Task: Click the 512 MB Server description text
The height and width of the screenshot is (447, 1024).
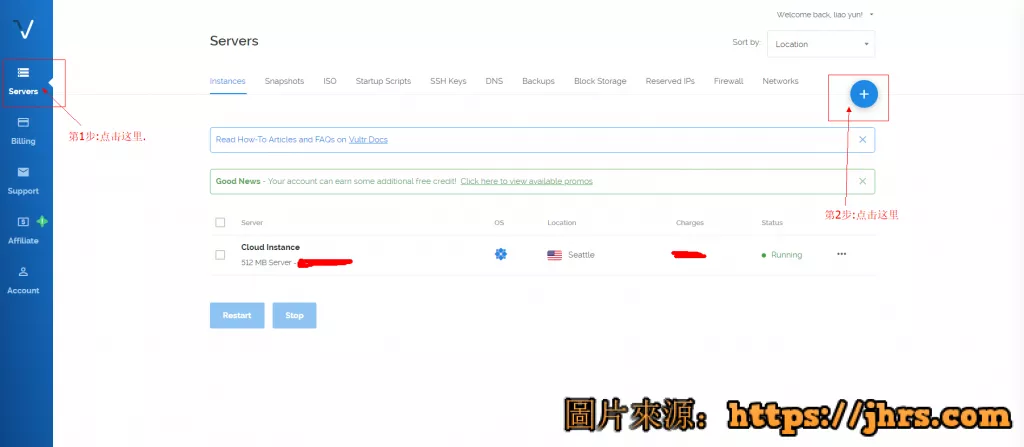Action: 266,263
